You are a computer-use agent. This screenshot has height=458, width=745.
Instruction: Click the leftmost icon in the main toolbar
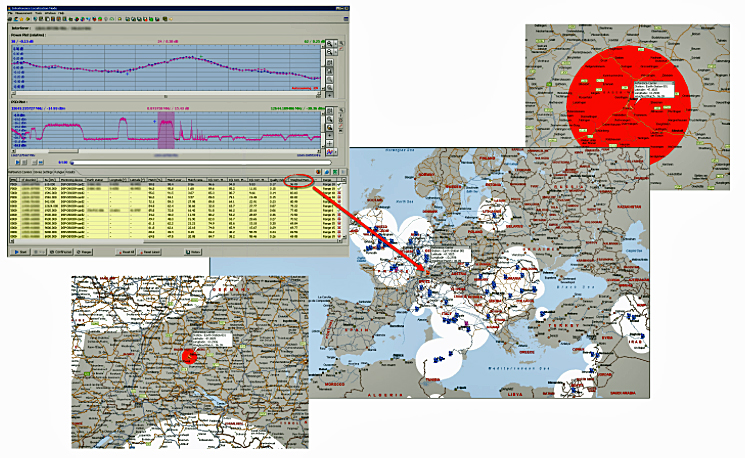click(x=10, y=19)
